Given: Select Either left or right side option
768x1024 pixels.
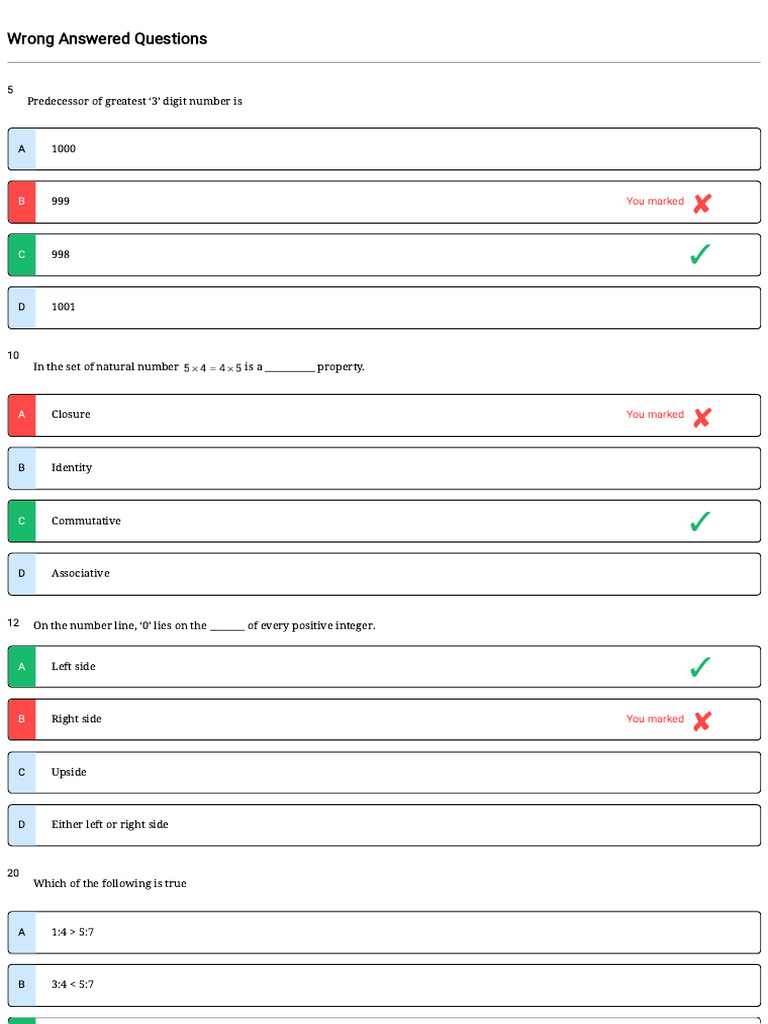Looking at the screenshot, I should coord(384,825).
